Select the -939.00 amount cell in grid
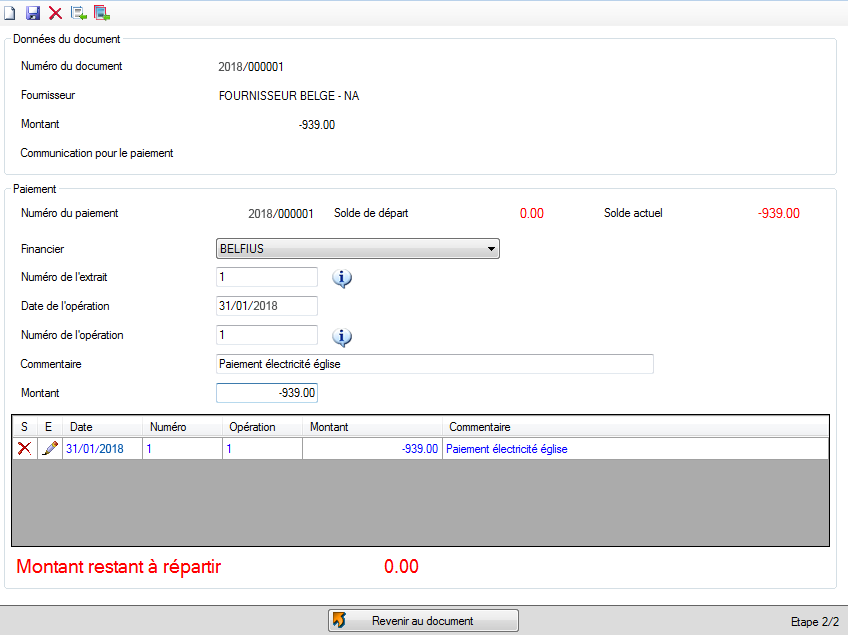The height and width of the screenshot is (635, 848). pyautogui.click(x=373, y=448)
